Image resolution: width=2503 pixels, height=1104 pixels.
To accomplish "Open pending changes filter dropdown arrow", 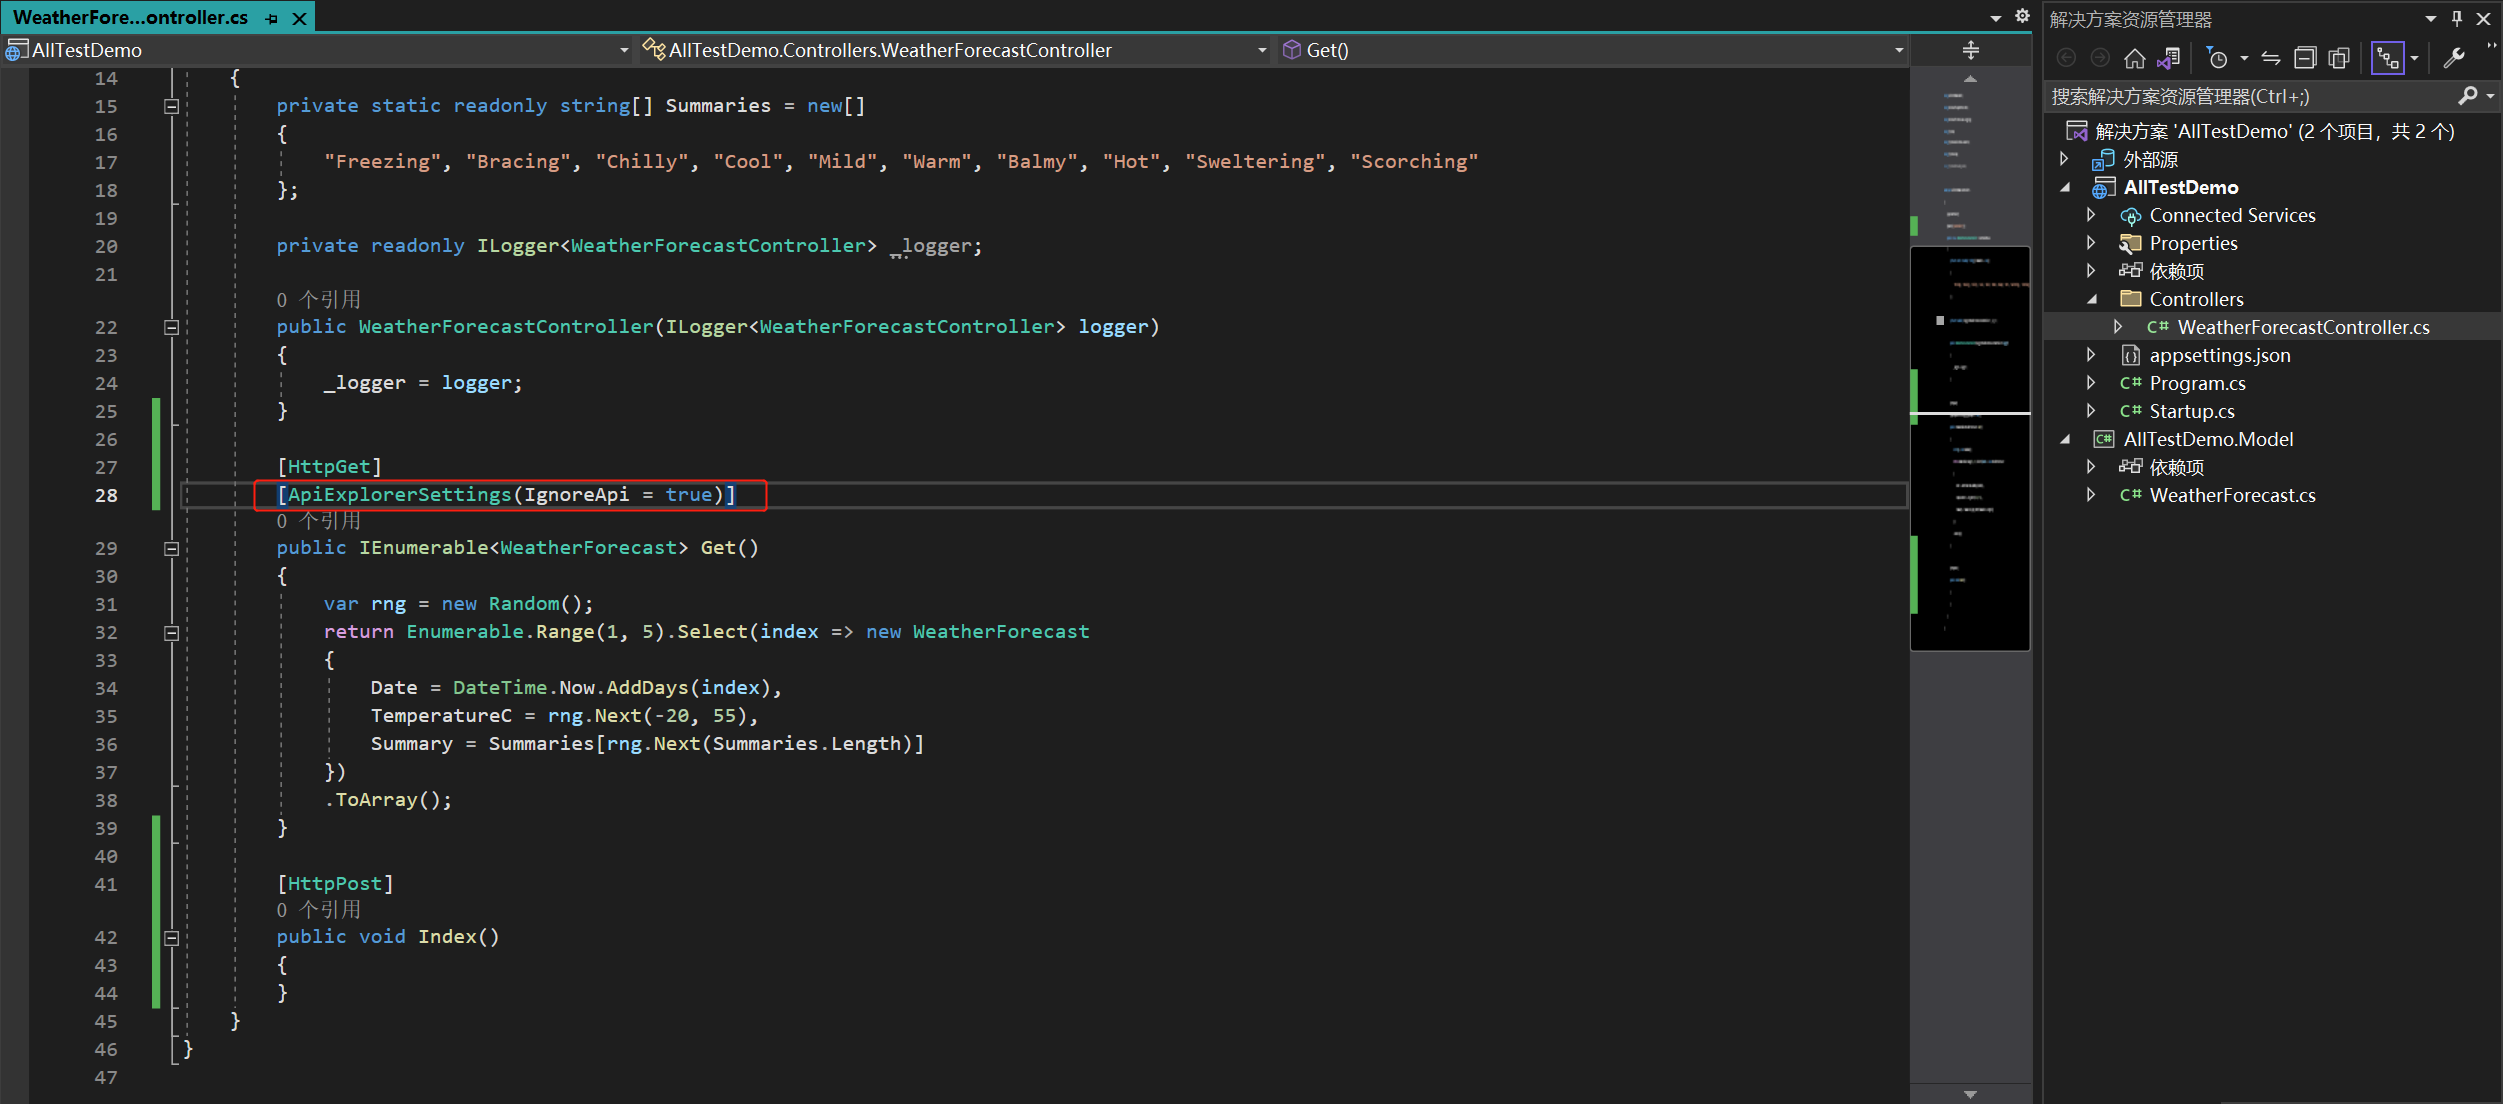I will point(2244,59).
